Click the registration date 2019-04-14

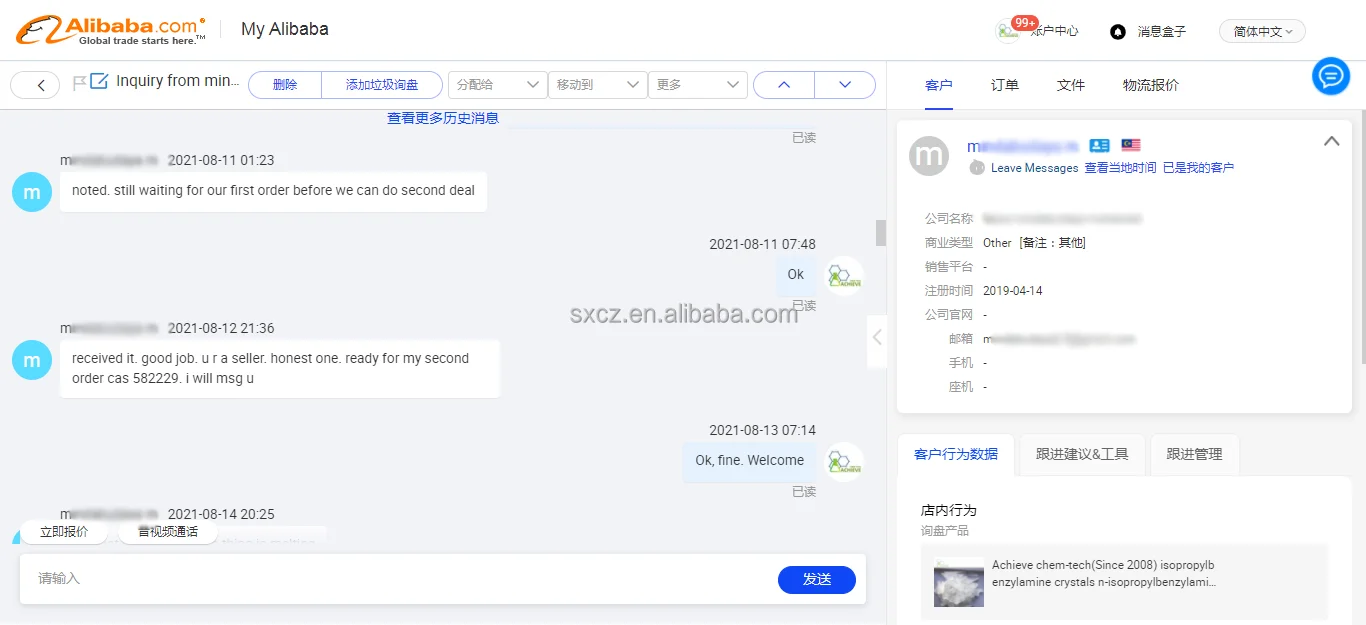(1013, 291)
